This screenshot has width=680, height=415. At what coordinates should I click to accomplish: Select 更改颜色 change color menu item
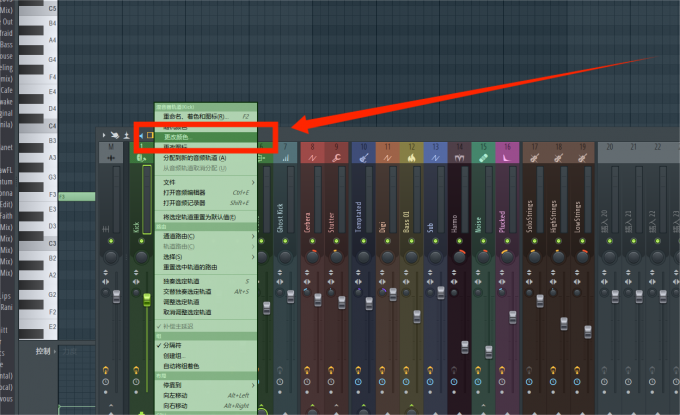pyautogui.click(x=206, y=137)
